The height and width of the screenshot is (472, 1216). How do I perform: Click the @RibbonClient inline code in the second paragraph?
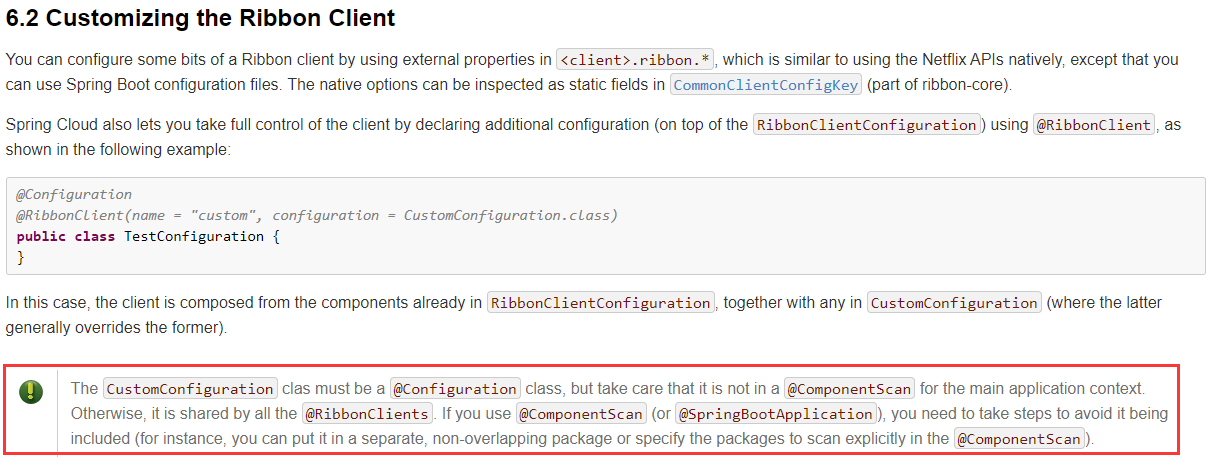(1094, 125)
